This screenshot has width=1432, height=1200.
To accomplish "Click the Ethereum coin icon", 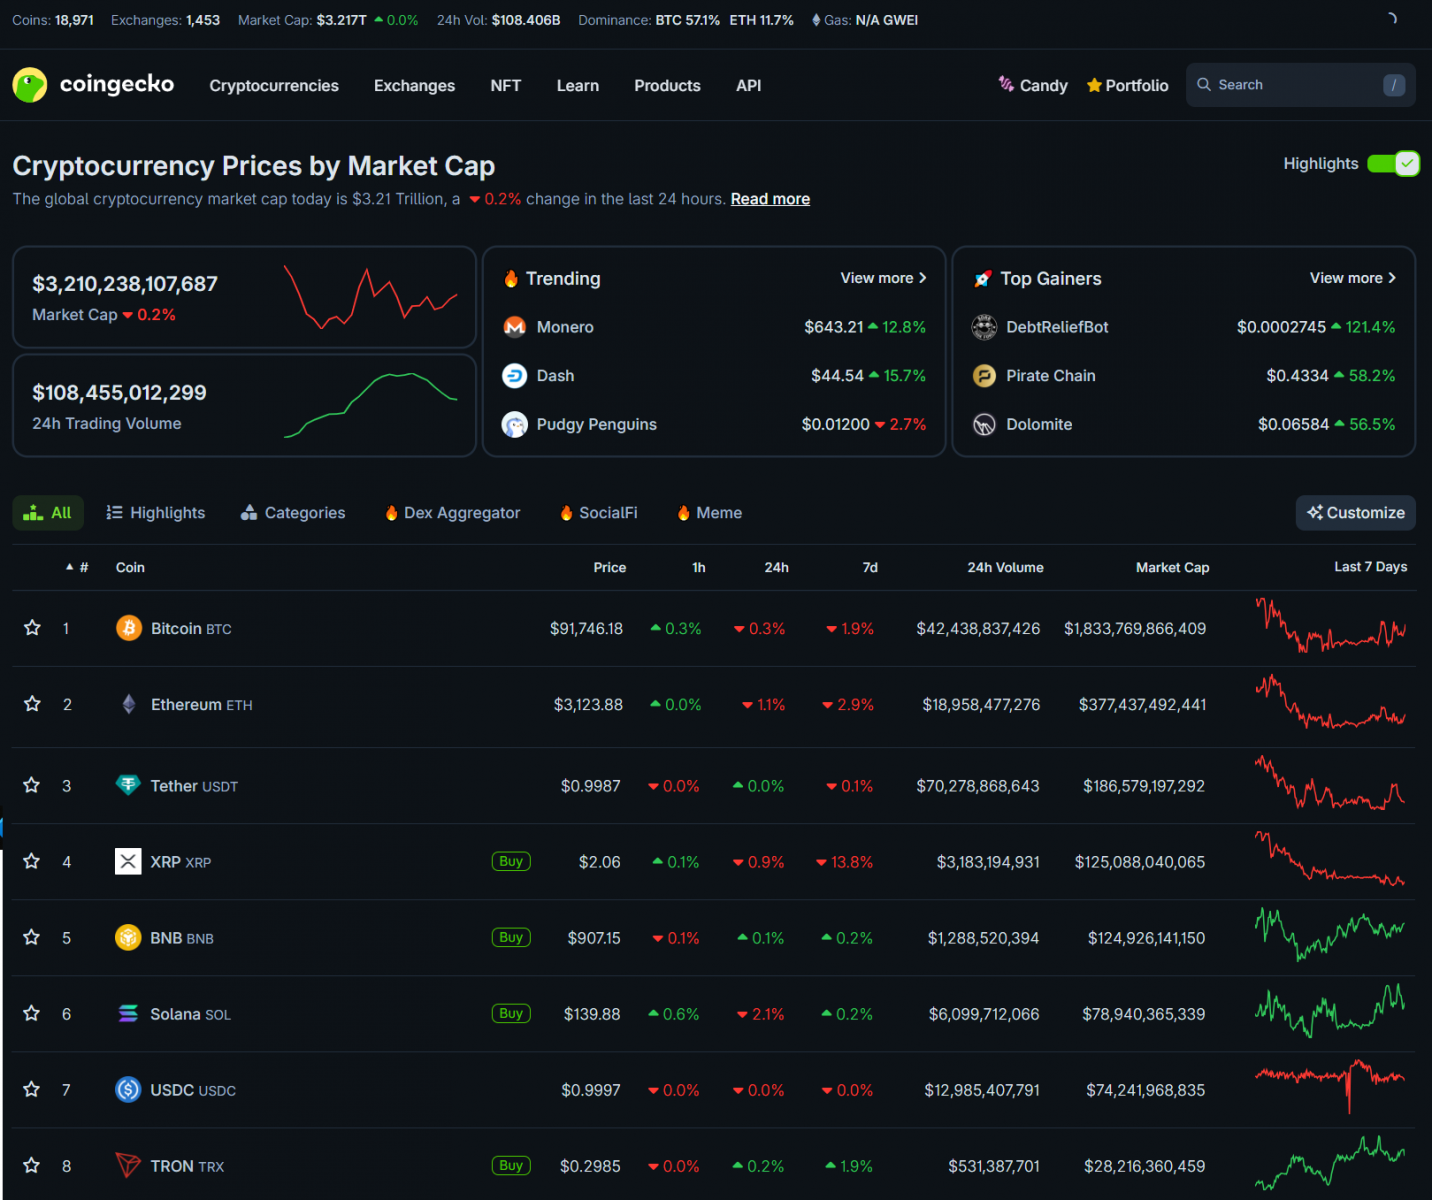I will 129,704.
